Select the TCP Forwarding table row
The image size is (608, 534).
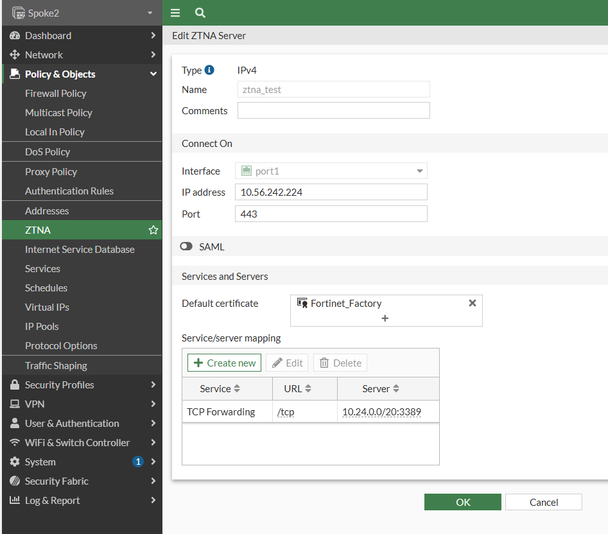click(310, 412)
